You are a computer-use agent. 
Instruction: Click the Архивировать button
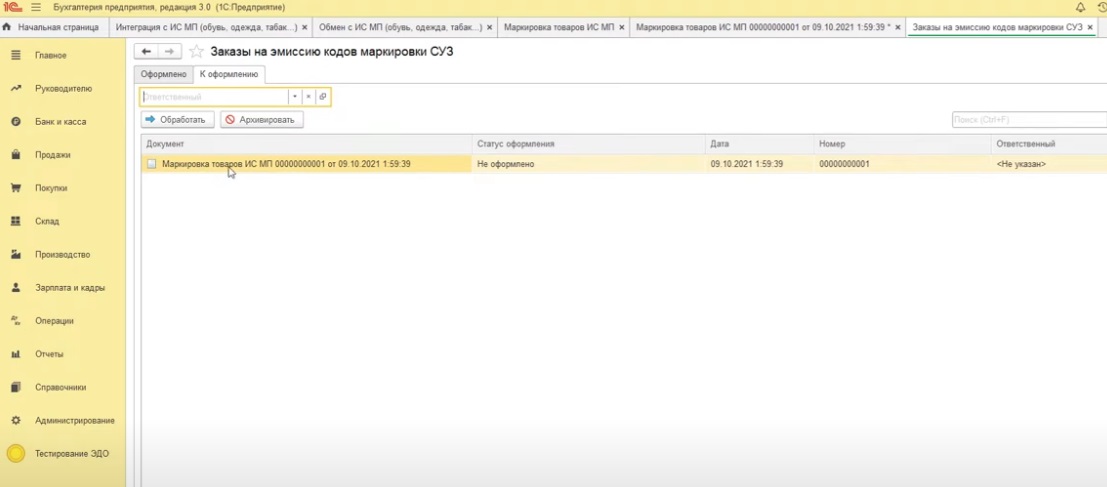pos(262,120)
